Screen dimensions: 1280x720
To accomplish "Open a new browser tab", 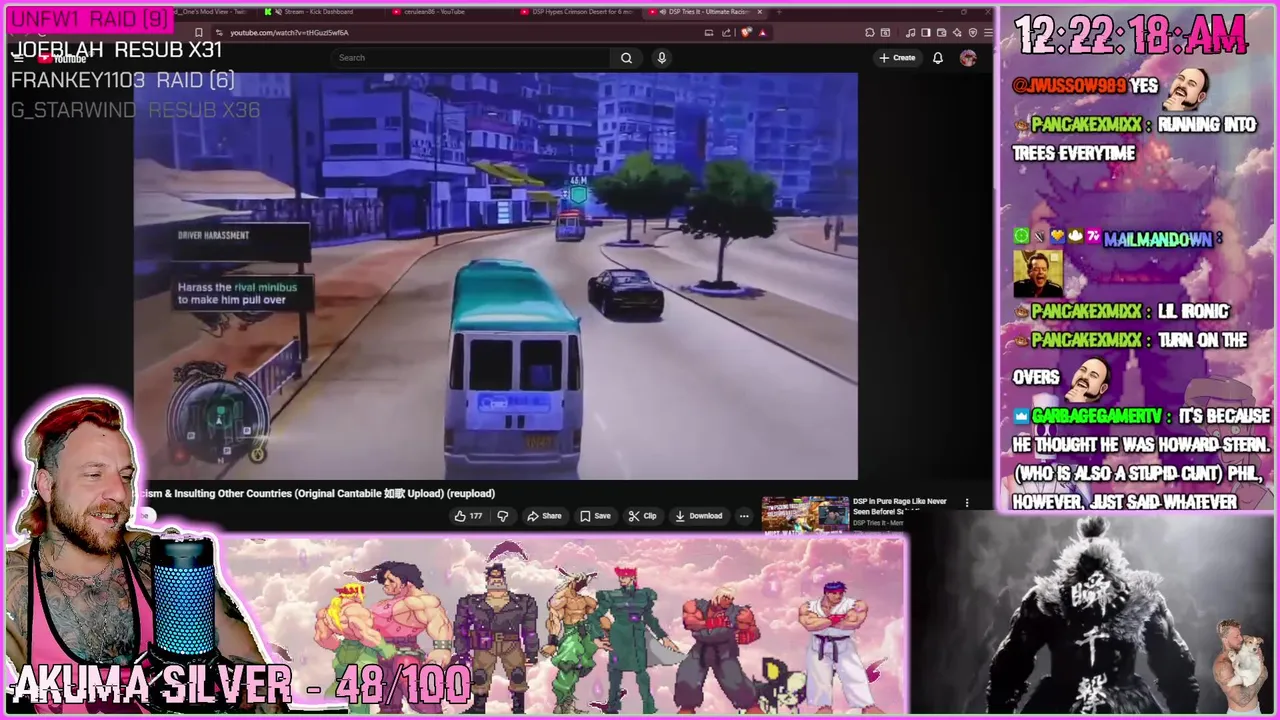I will tap(779, 12).
